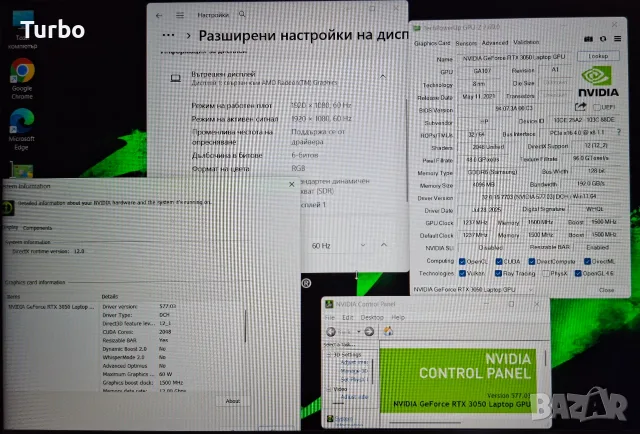Viewport: 640px width, 434px height.
Task: Open Desktop menu in NVIDIA Control Panel
Action: (x=372, y=317)
